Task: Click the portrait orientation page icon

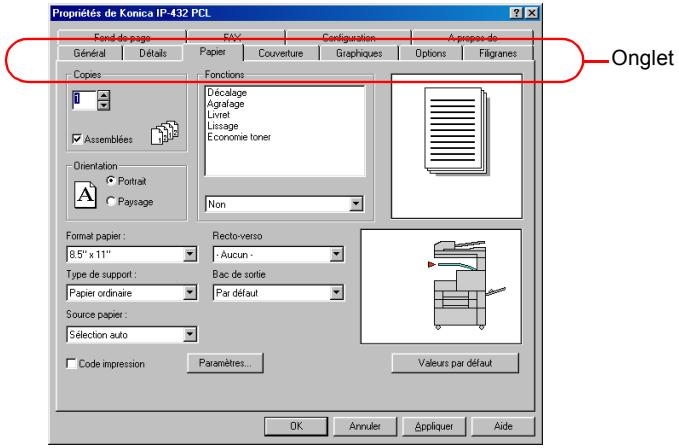Action: [x=85, y=195]
